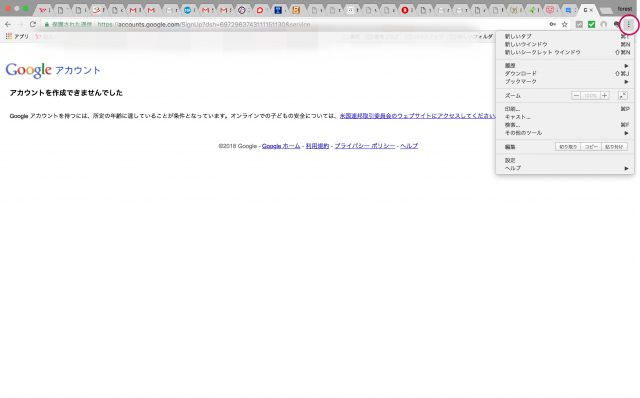Open the アプリ apps grid shortcut
The height and width of the screenshot is (398, 640).
[17, 36]
